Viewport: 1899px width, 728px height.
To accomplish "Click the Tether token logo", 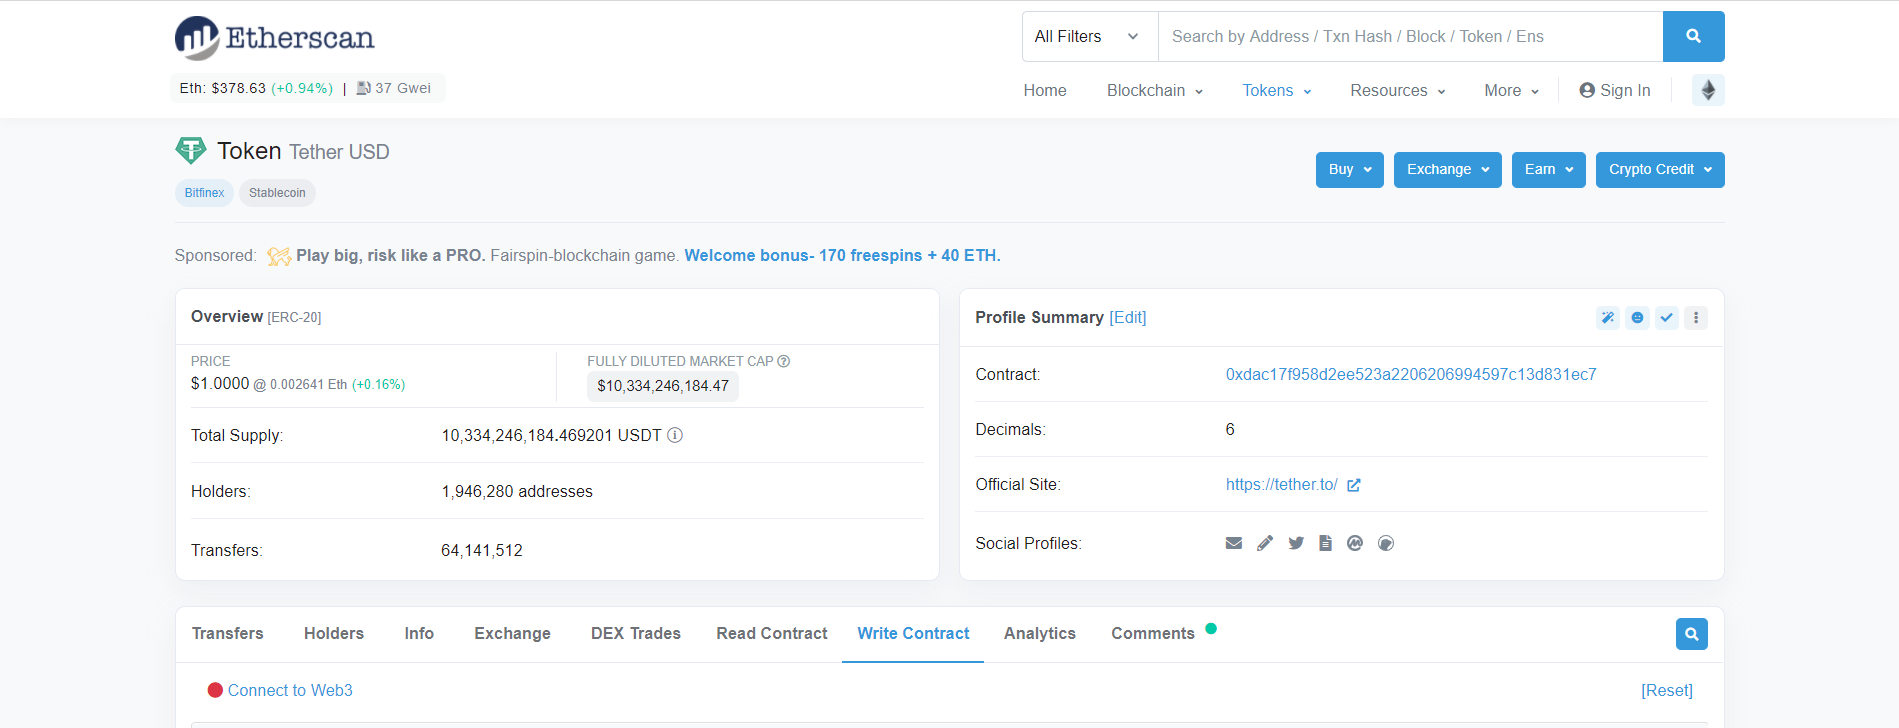I will pyautogui.click(x=191, y=151).
